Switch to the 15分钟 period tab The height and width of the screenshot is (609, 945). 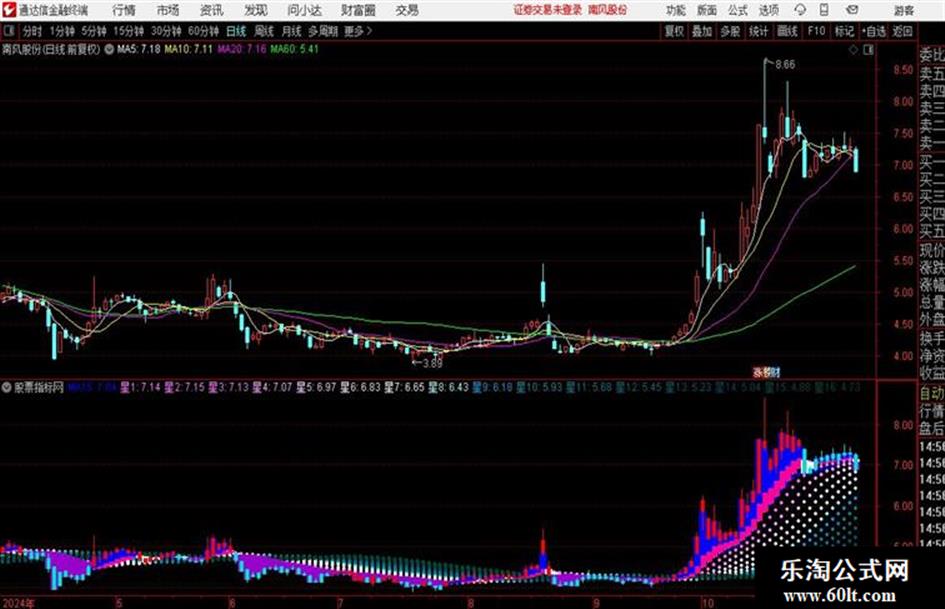(129, 31)
